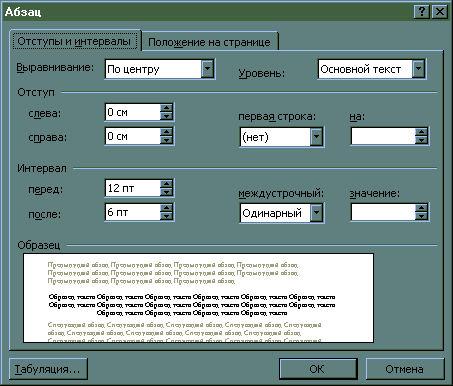Image resolution: width=453 pixels, height=386 pixels.
Task: Decrease the слева indent value
Action: [x=166, y=116]
